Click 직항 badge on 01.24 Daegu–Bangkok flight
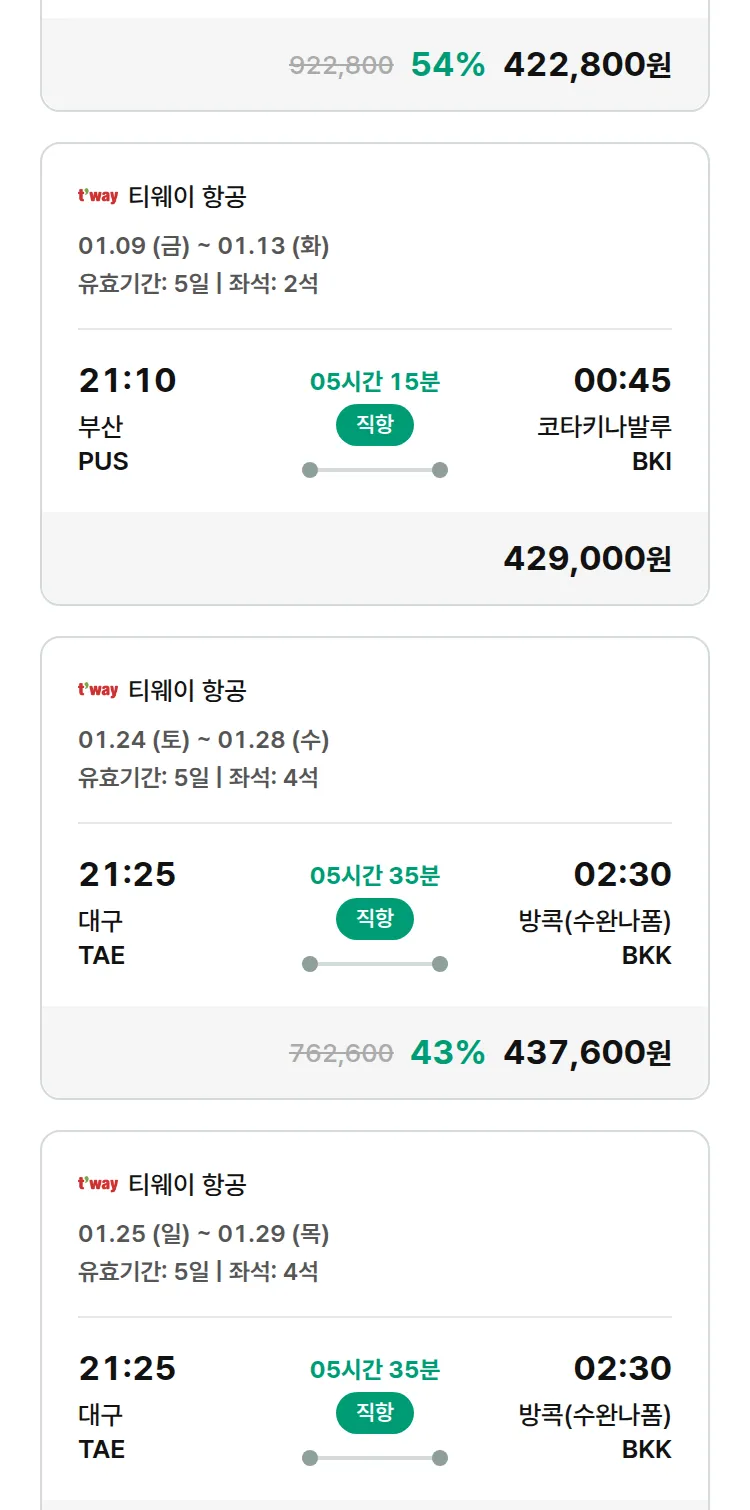The height and width of the screenshot is (1510, 750). coord(375,919)
